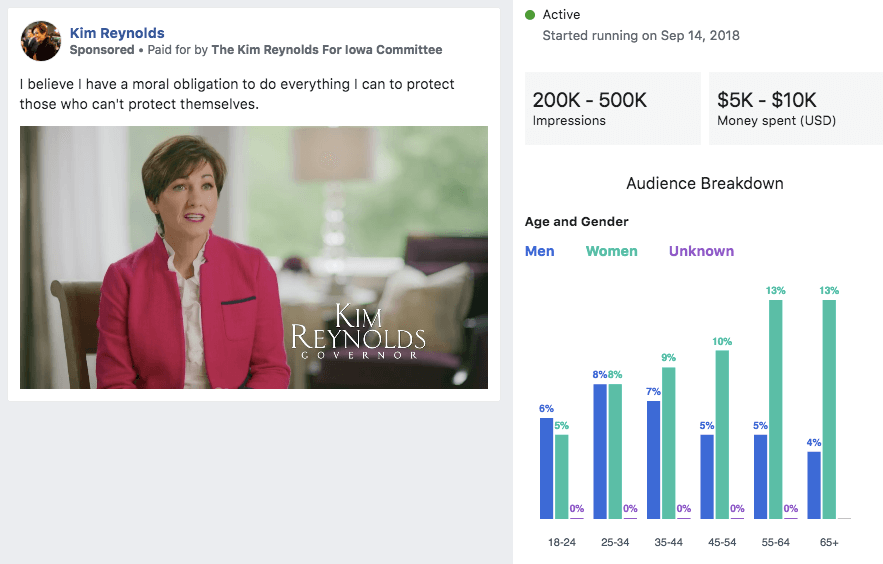Click the blue Men bar for 65+
The image size is (883, 564).
coord(814,485)
